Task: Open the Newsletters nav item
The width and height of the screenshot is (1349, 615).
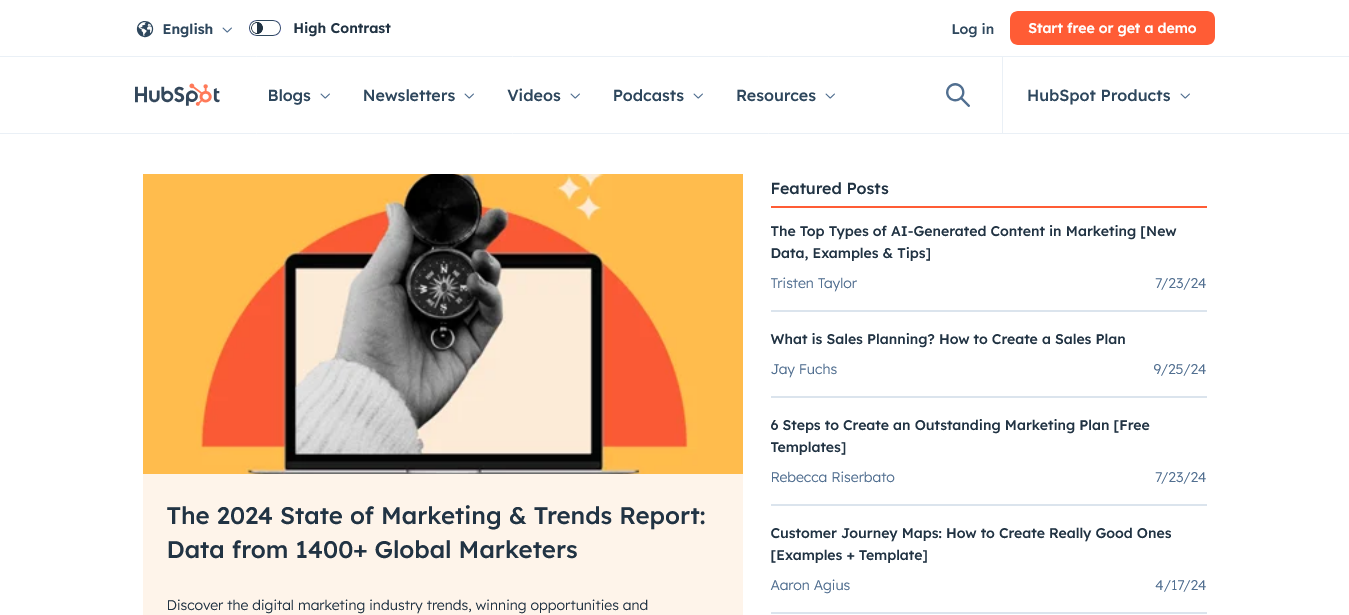Action: click(x=409, y=95)
